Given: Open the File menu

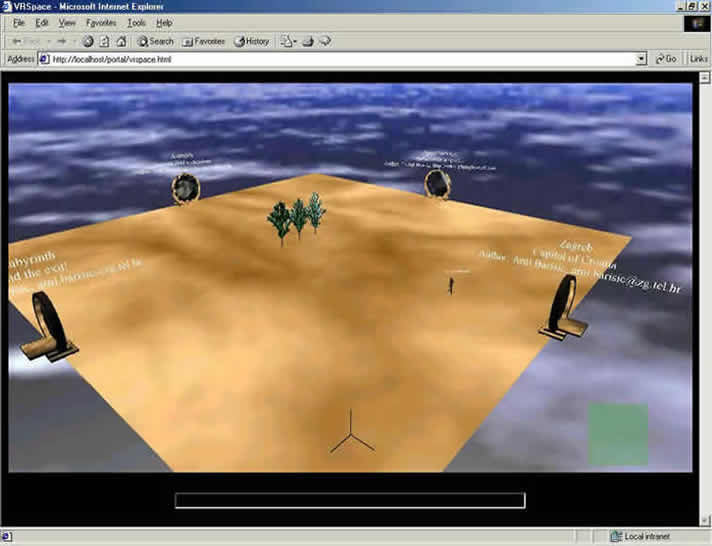Looking at the screenshot, I should 18,22.
